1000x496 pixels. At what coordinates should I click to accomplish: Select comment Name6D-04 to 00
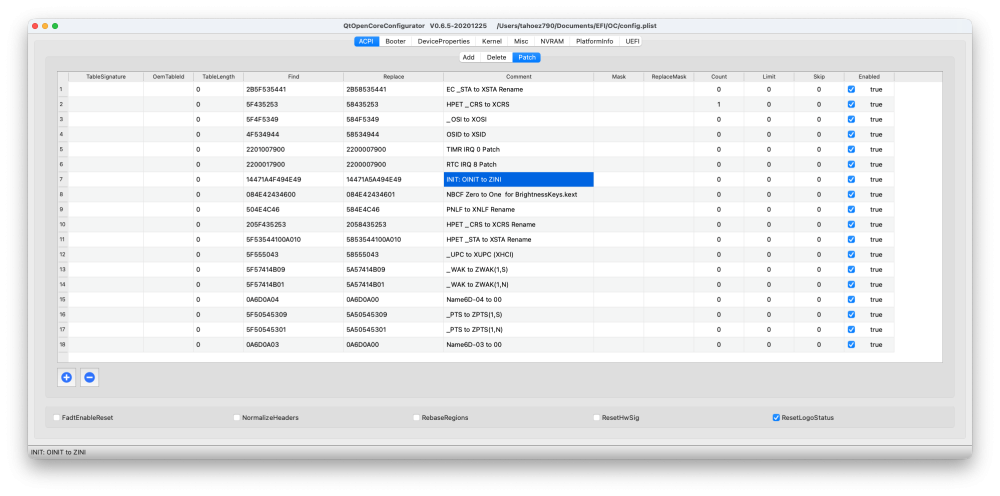point(518,299)
